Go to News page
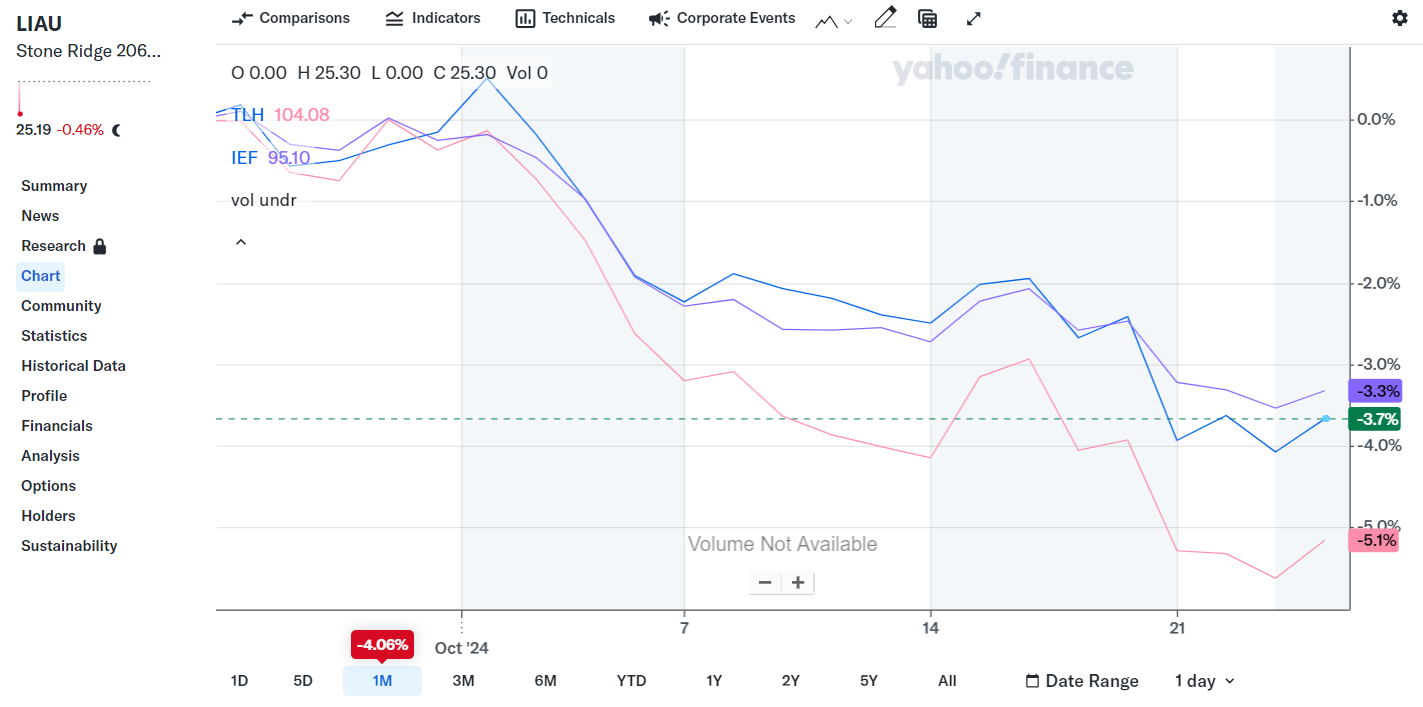1423x707 pixels. point(40,216)
